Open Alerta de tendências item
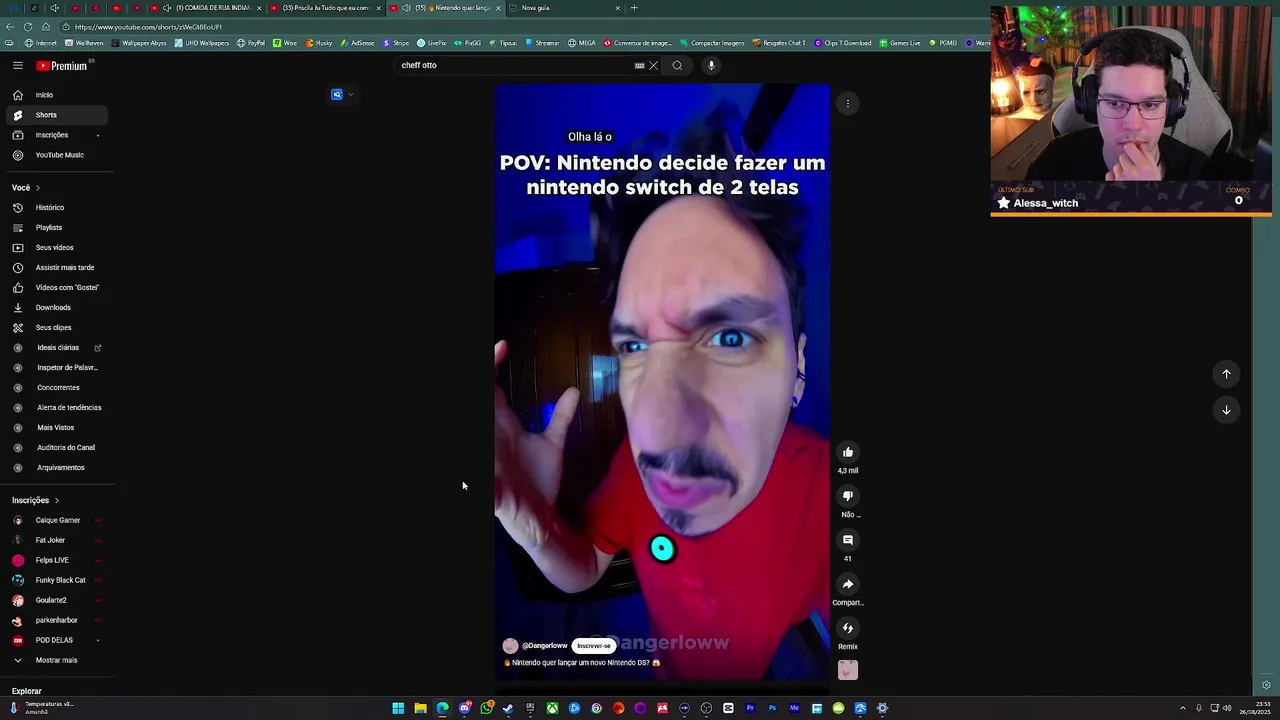The height and width of the screenshot is (720, 1280). [55, 408]
